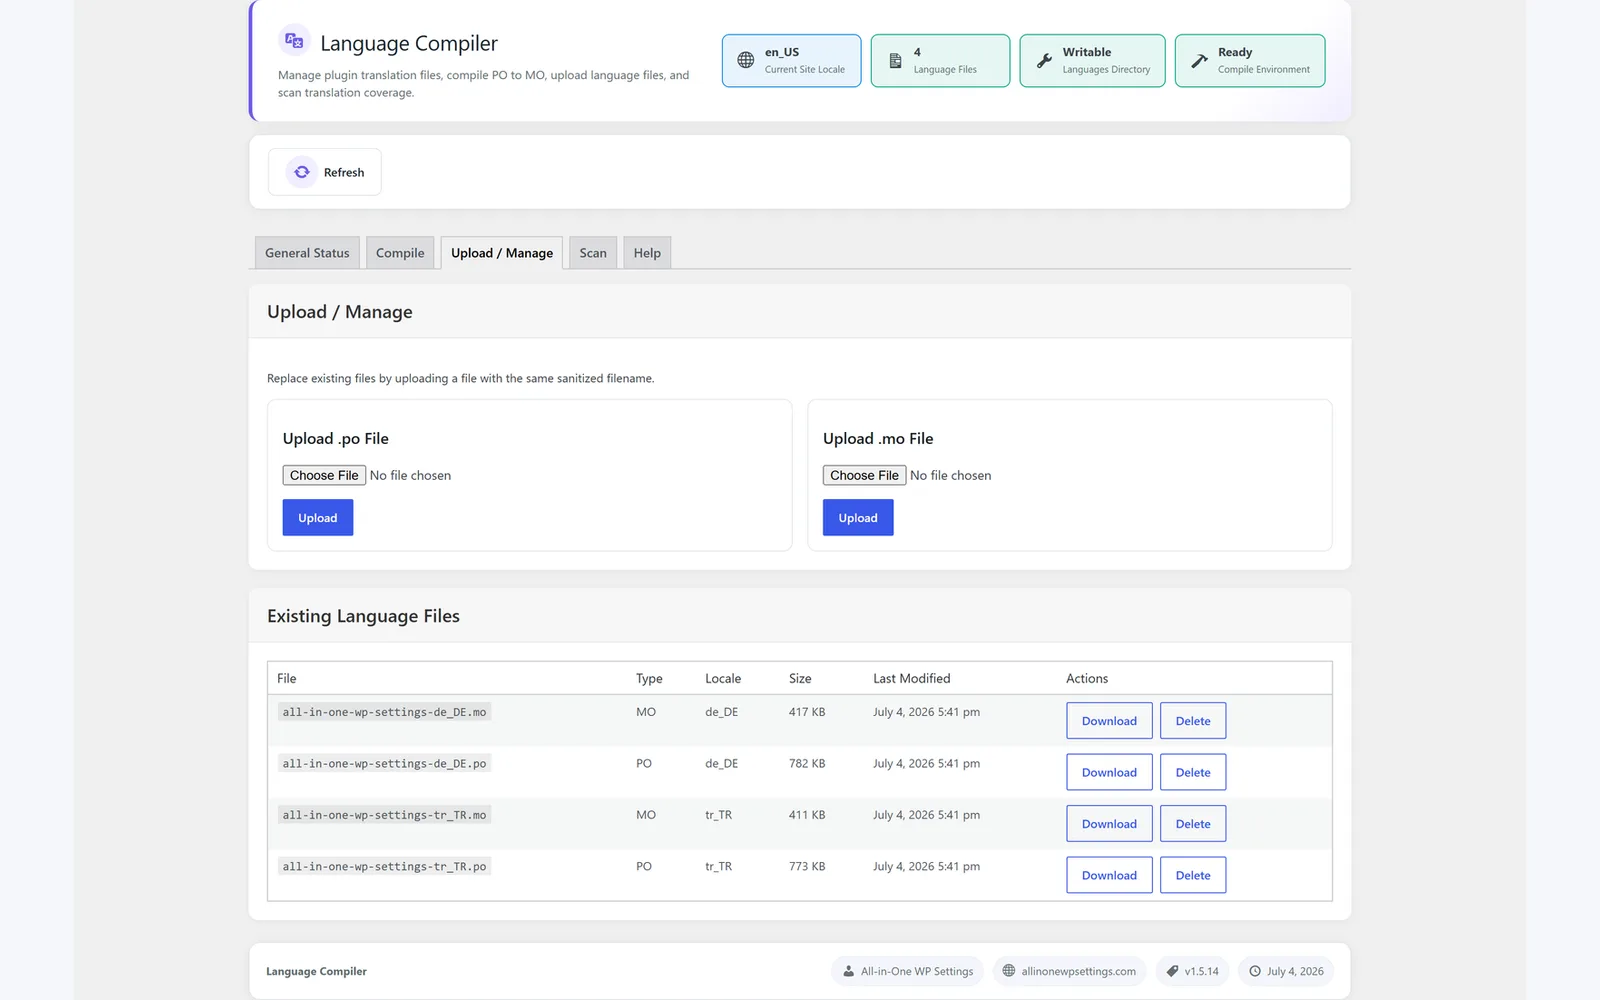
Task: Click the July 4, 2026 footer badge
Action: click(x=1286, y=971)
